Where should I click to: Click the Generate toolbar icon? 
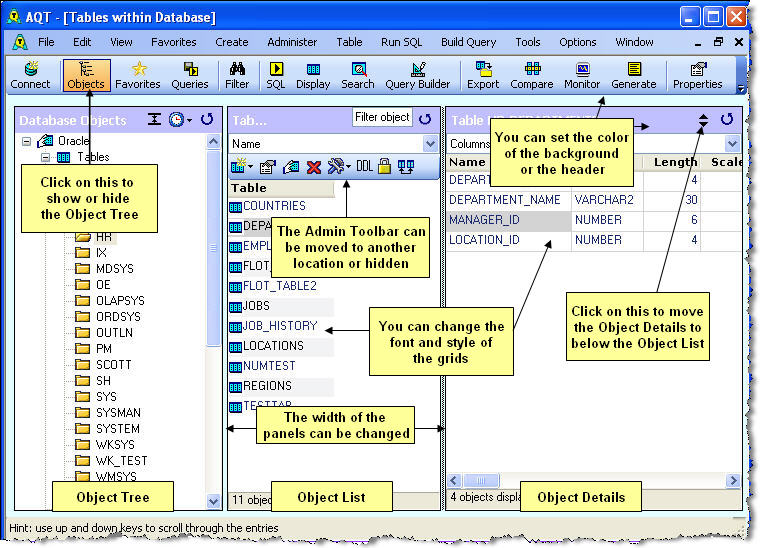[x=634, y=75]
